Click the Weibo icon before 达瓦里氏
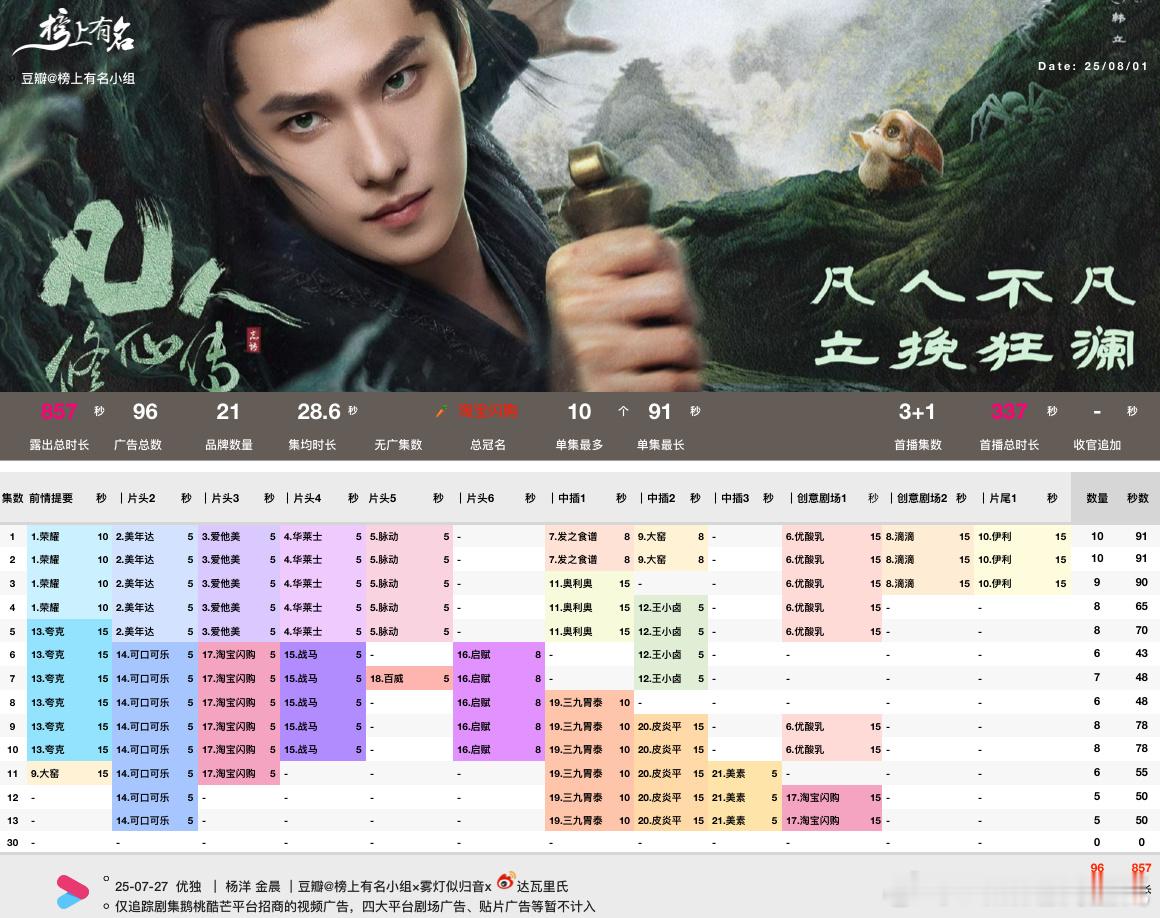The image size is (1160, 918). [505, 881]
